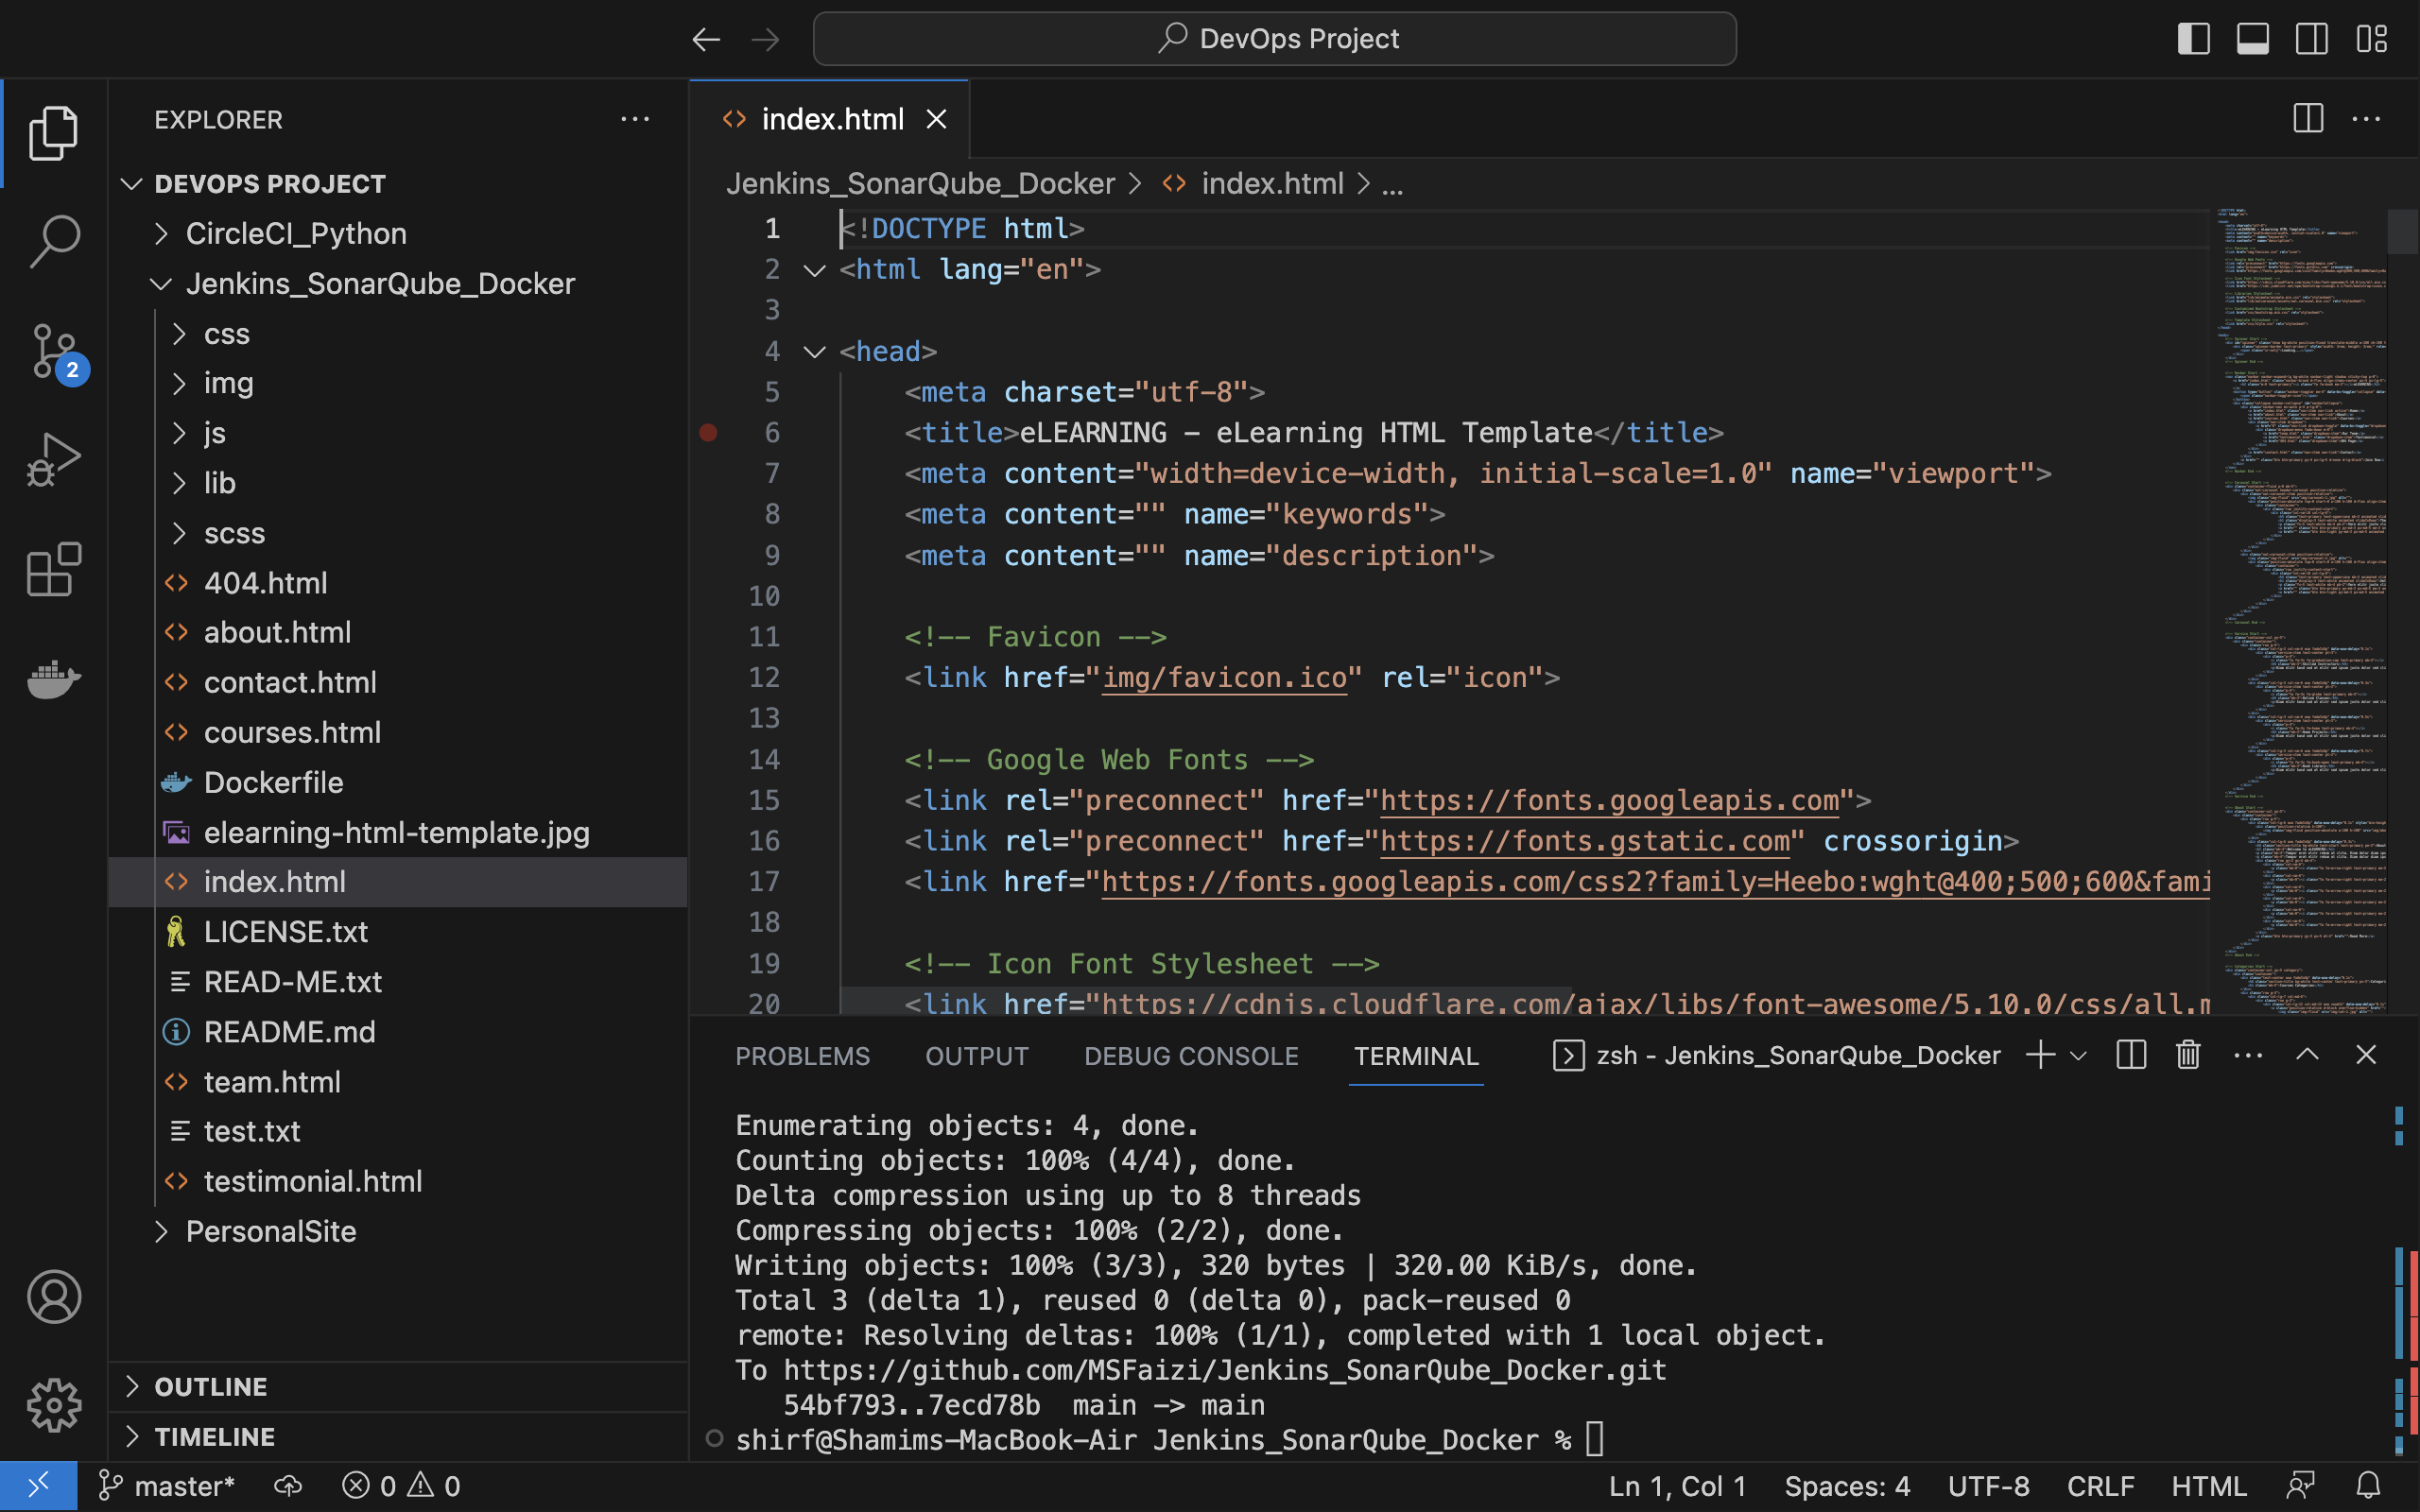Toggle the bottom panel visibility

click(x=2252, y=38)
